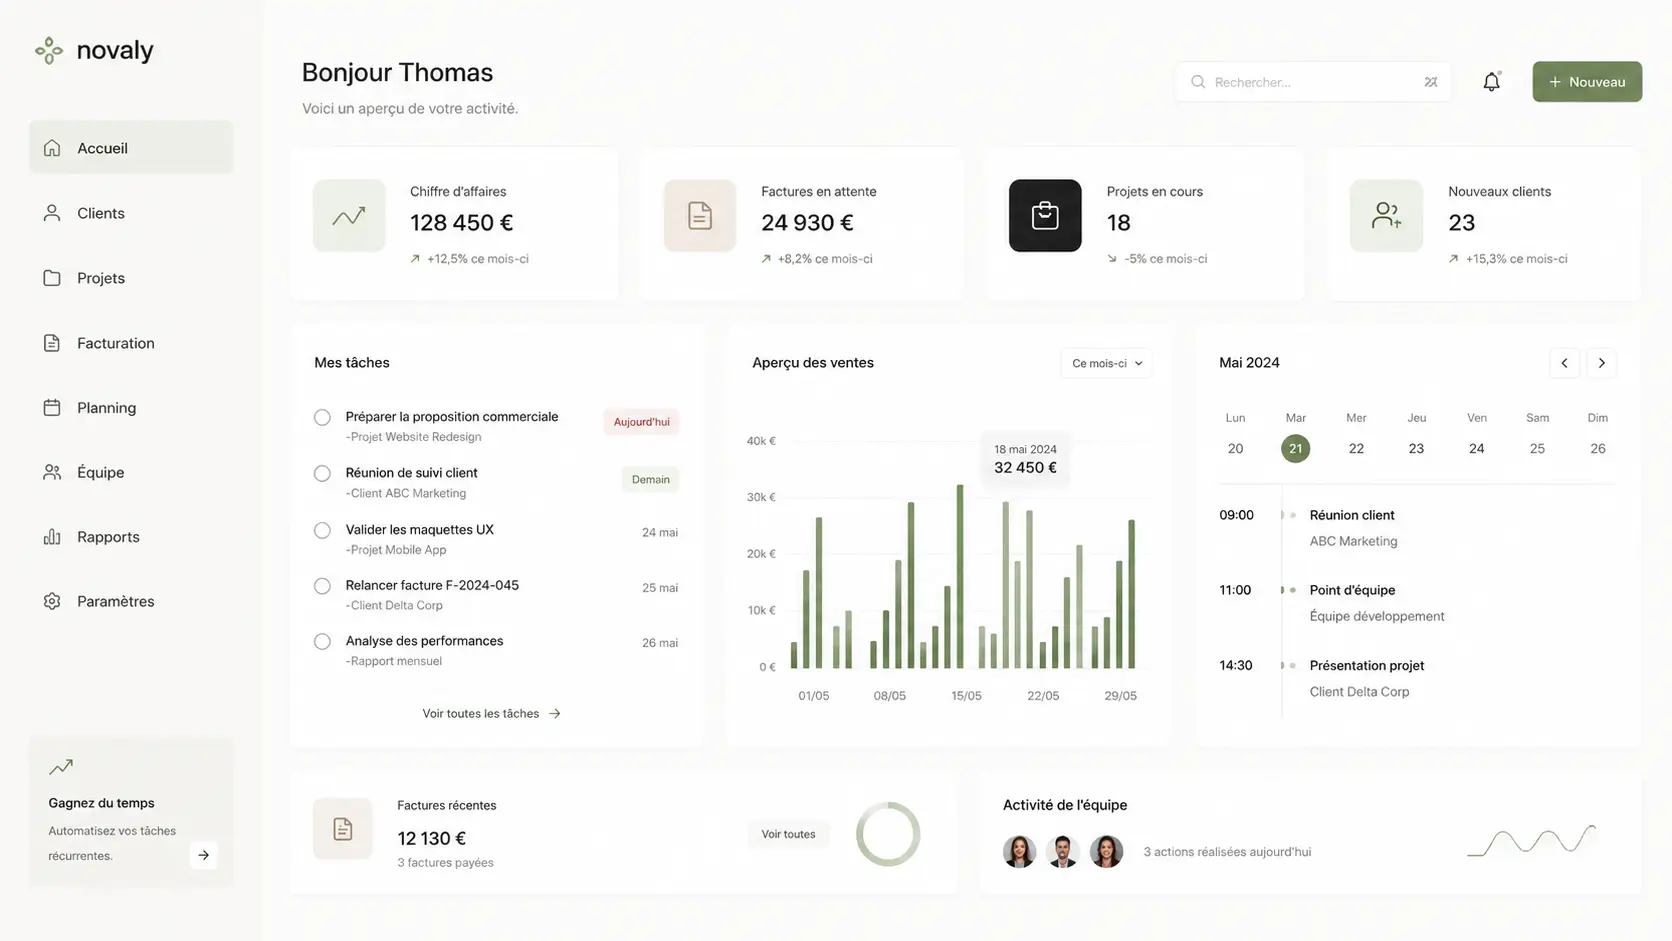
Task: Select day 23 in the calendar
Action: point(1416,449)
